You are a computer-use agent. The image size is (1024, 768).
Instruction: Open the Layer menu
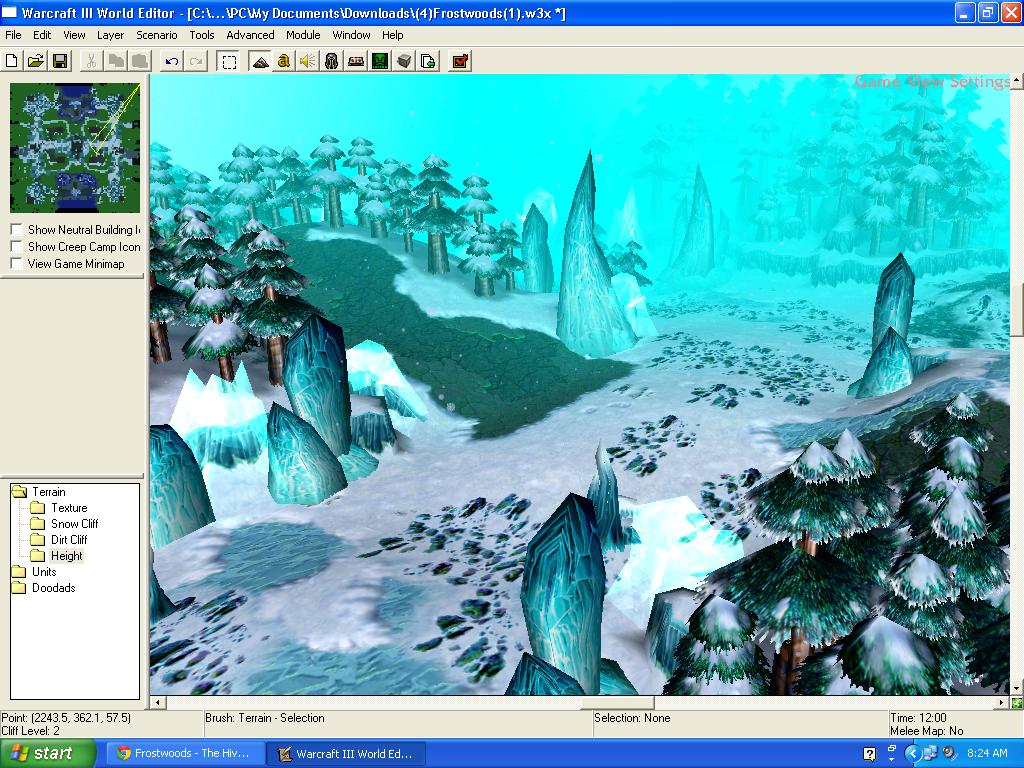coord(110,35)
